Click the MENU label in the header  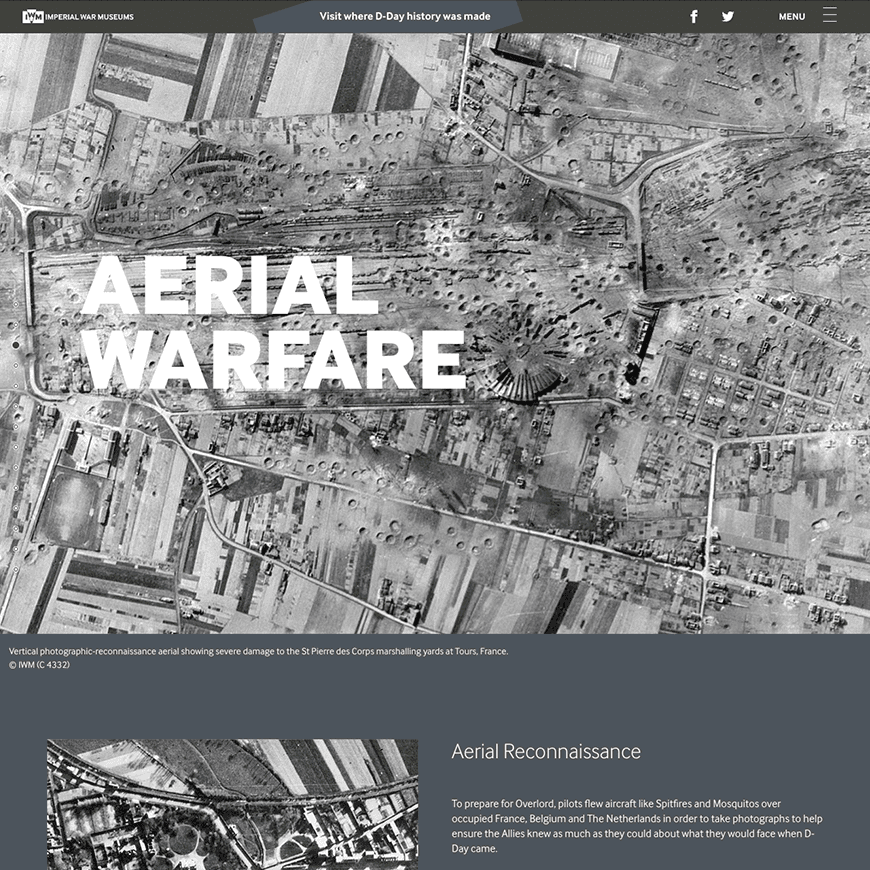coord(791,17)
